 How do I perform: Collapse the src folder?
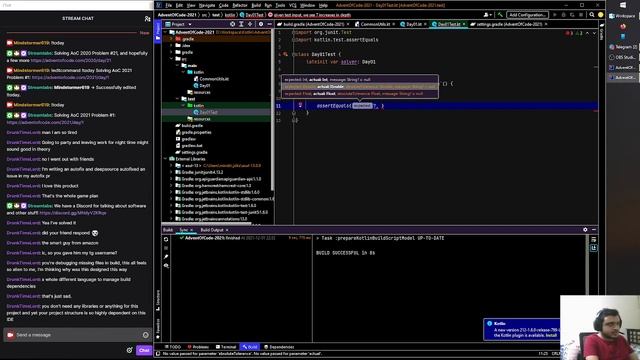(171, 59)
